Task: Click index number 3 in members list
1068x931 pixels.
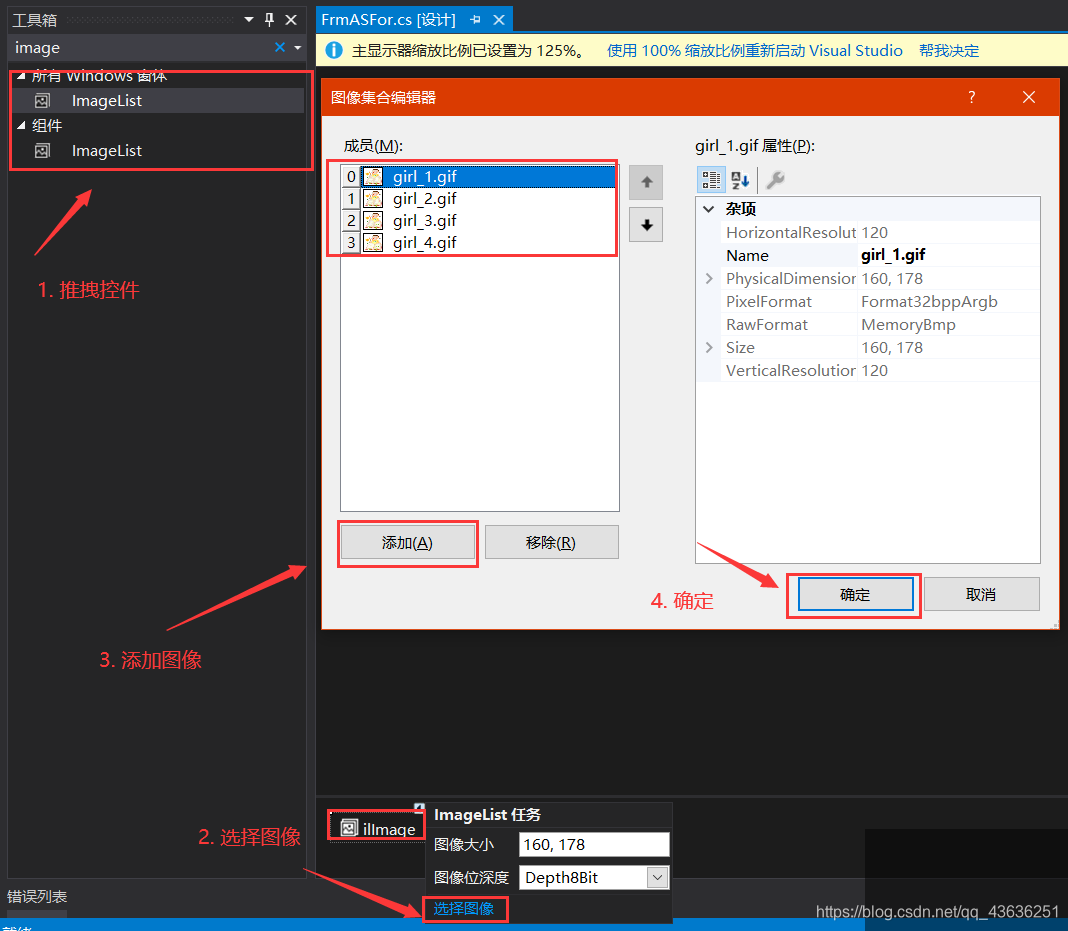Action: coord(351,242)
